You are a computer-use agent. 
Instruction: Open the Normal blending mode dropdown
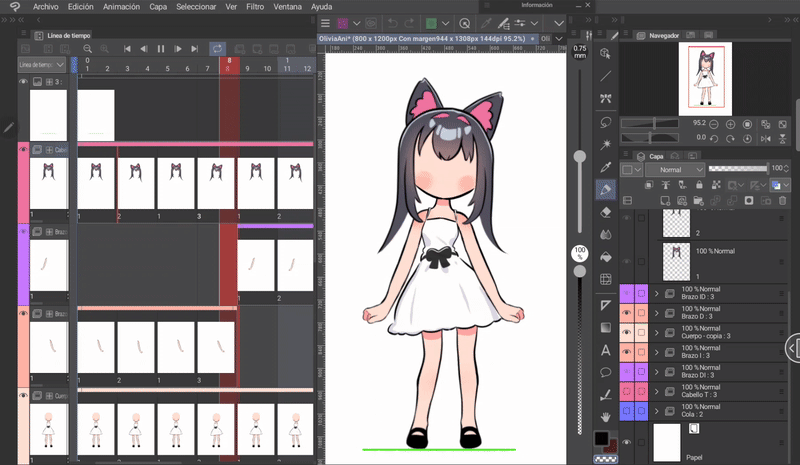[x=675, y=170]
